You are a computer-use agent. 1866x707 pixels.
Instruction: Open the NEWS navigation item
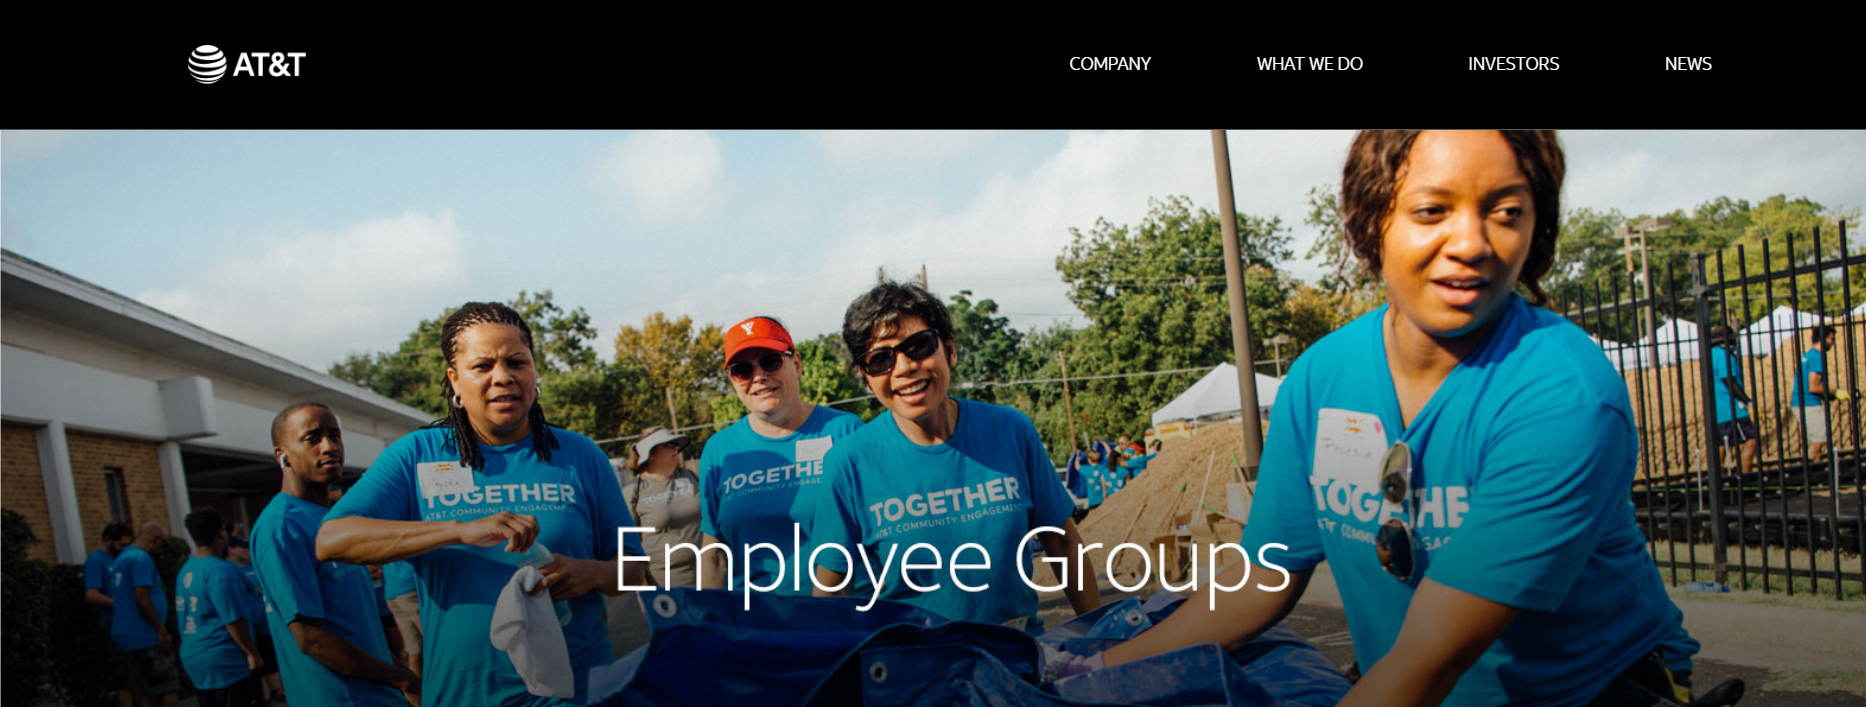[x=1688, y=64]
